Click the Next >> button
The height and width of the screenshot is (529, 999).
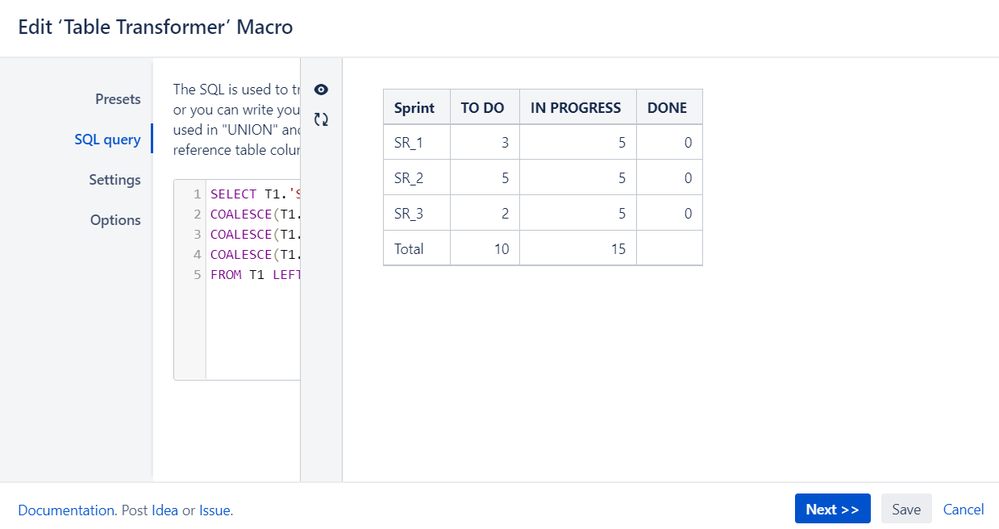pos(832,509)
